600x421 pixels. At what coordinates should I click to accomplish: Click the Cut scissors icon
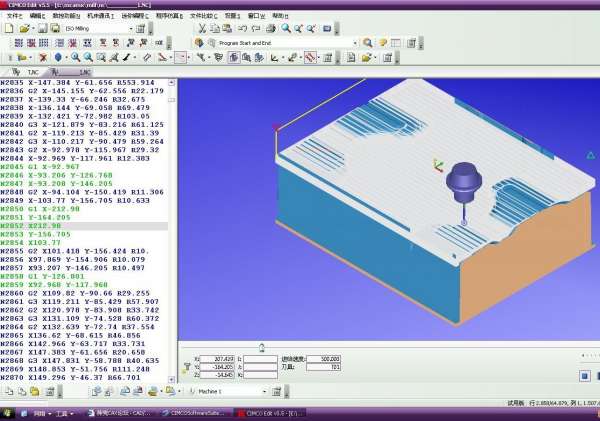[202, 28]
